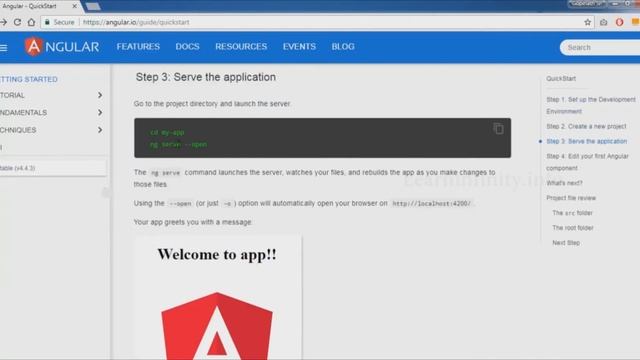The height and width of the screenshot is (360, 640).
Task: Go to Step 3: Serve the application link
Action: [587, 141]
